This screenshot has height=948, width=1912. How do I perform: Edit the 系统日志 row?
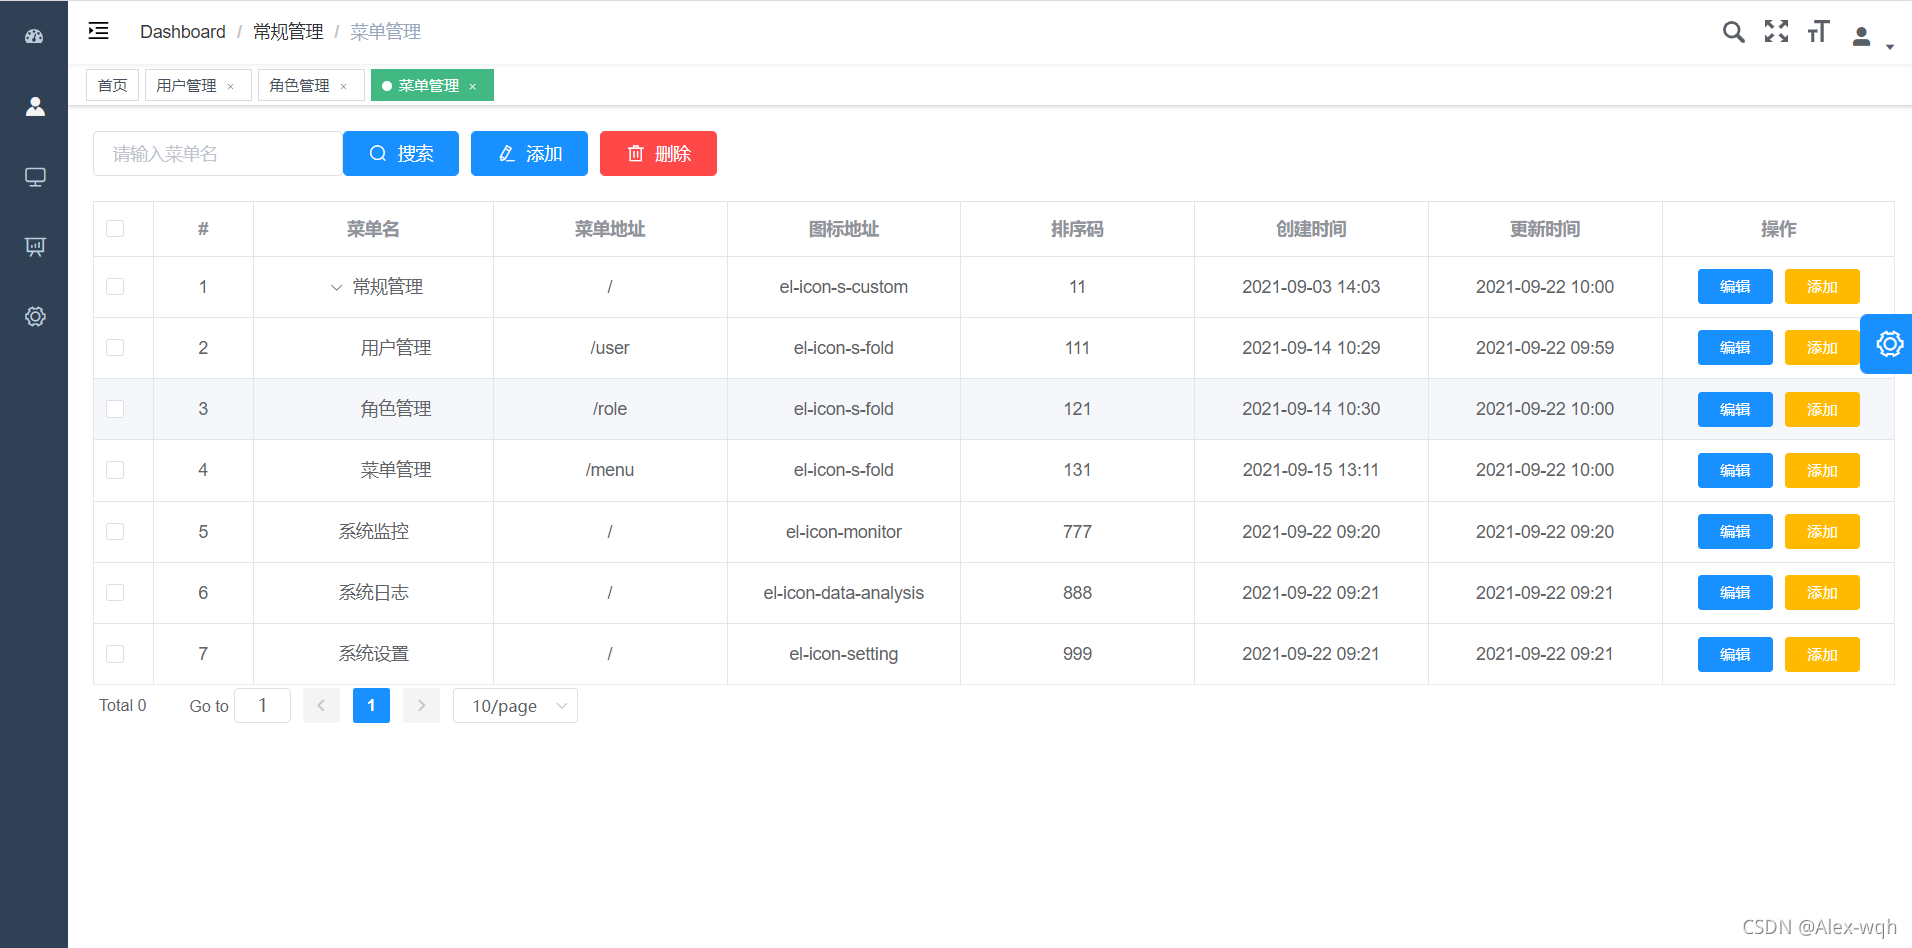pyautogui.click(x=1735, y=593)
